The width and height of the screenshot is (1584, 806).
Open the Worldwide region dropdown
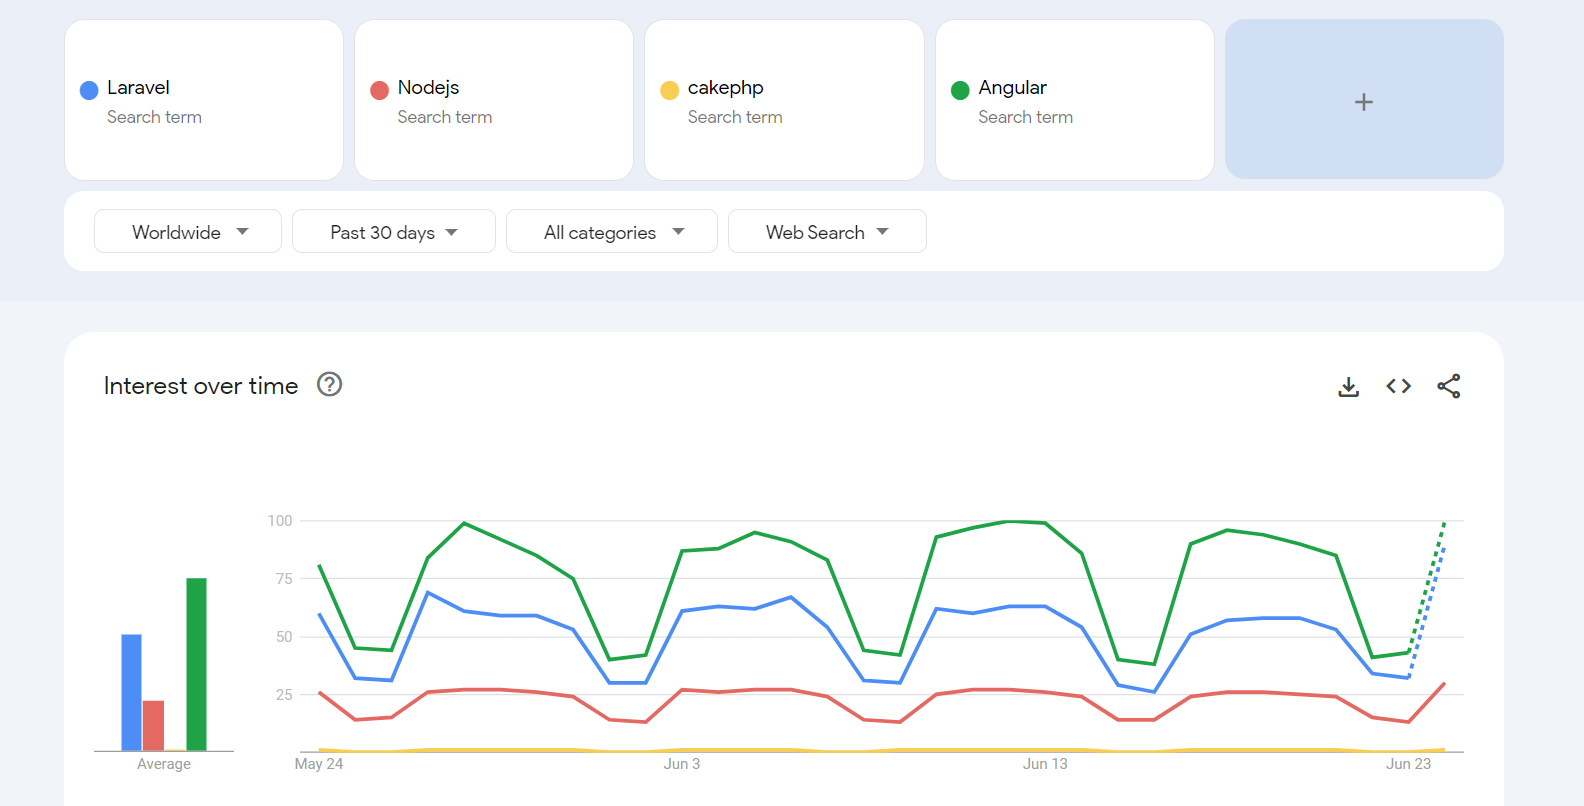tap(188, 232)
